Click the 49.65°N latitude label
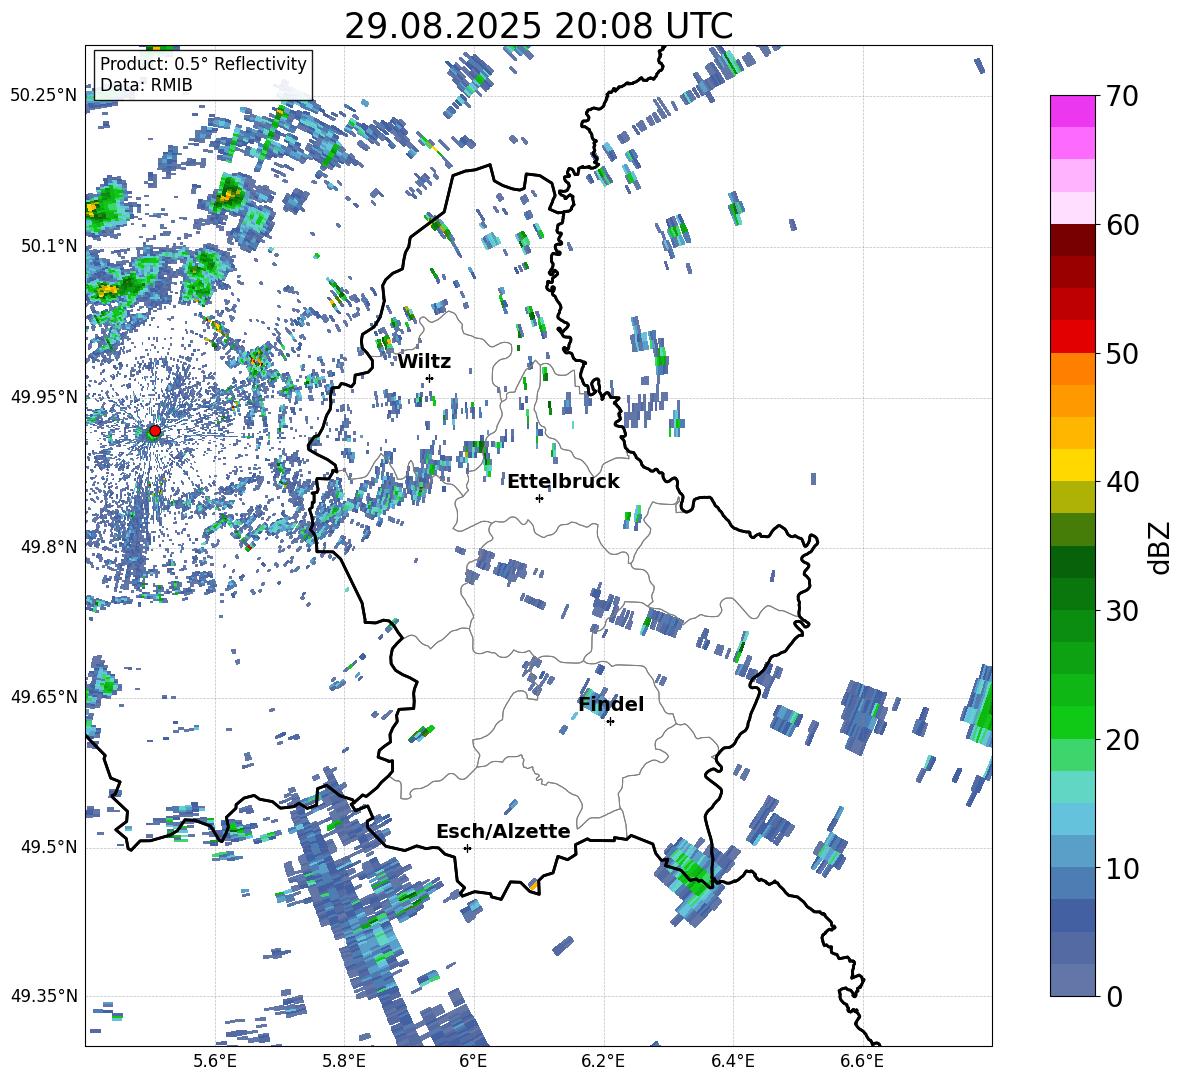 44,696
